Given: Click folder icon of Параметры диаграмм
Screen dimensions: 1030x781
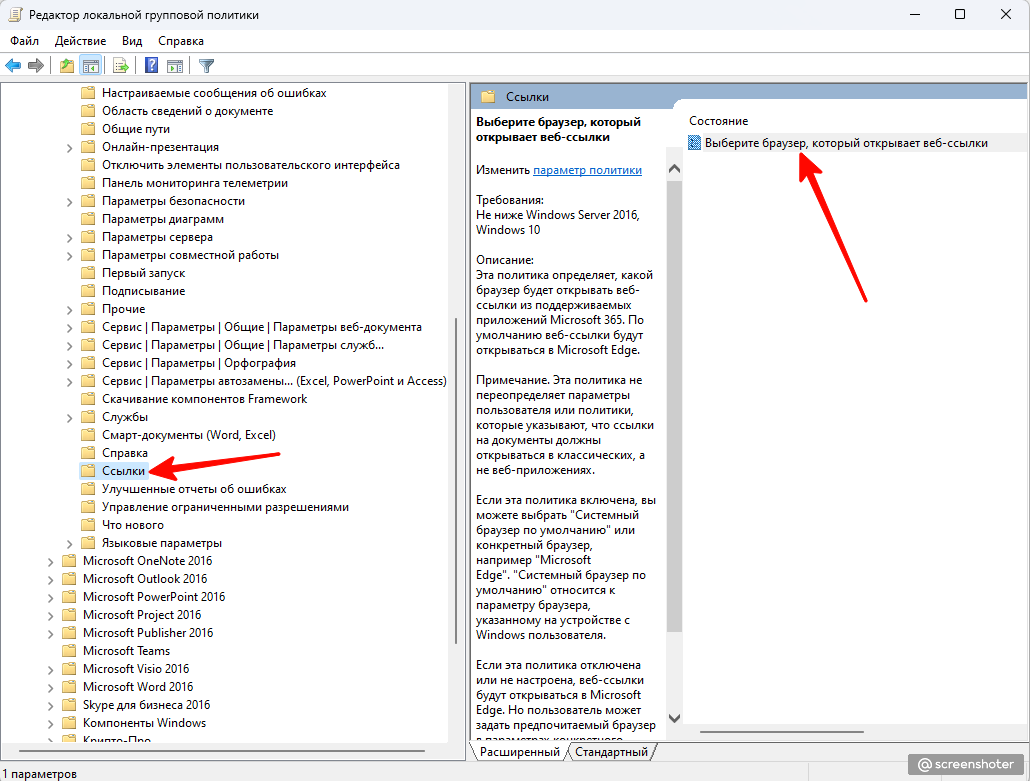Looking at the screenshot, I should tap(88, 219).
